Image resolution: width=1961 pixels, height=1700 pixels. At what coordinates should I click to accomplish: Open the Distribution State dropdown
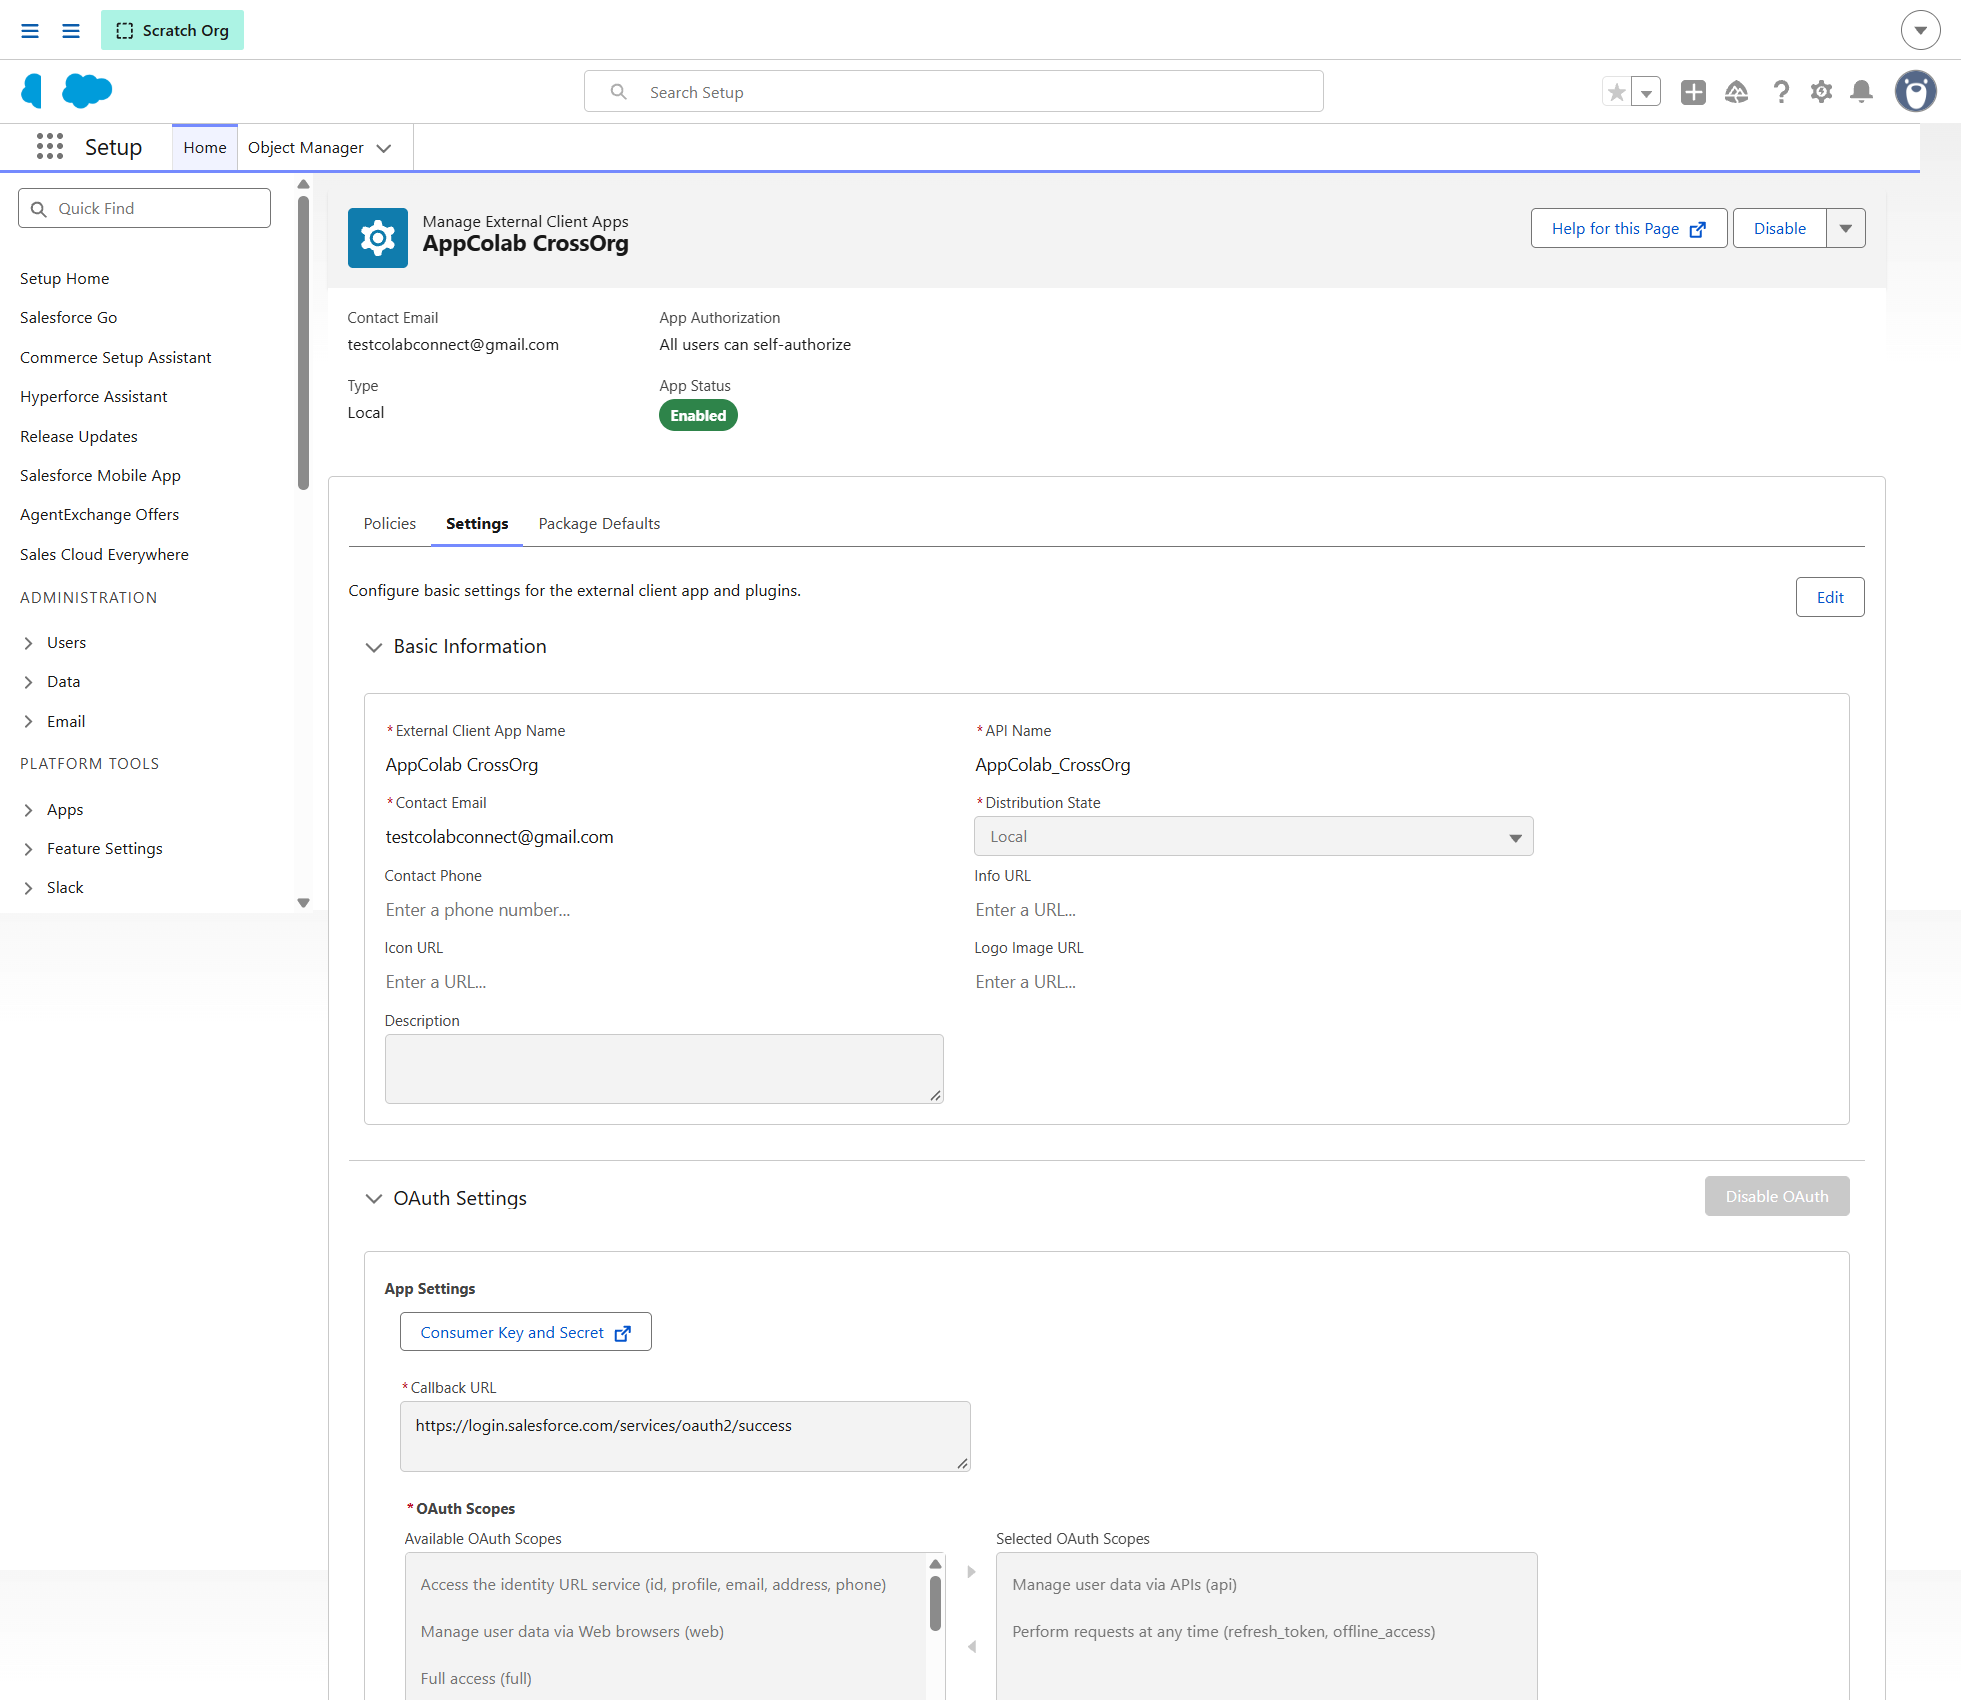tap(1254, 836)
